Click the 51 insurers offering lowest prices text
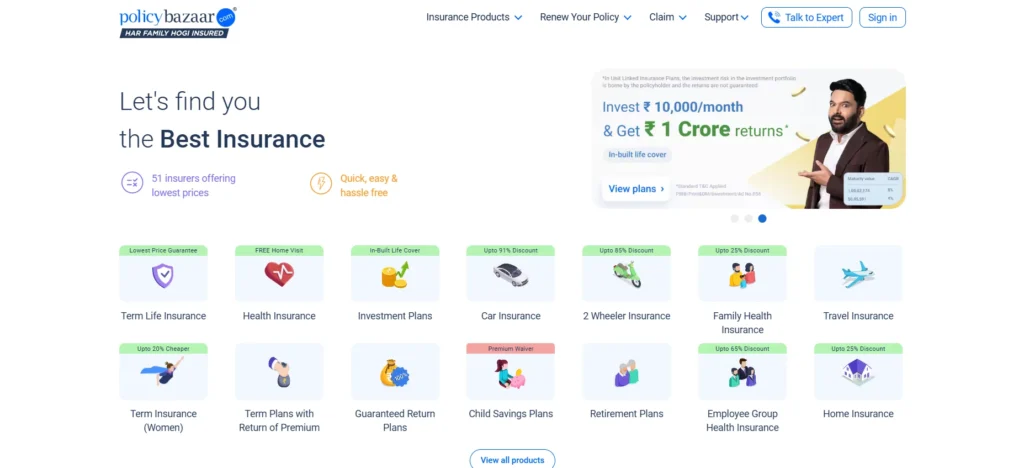1024x468 pixels. click(193, 185)
